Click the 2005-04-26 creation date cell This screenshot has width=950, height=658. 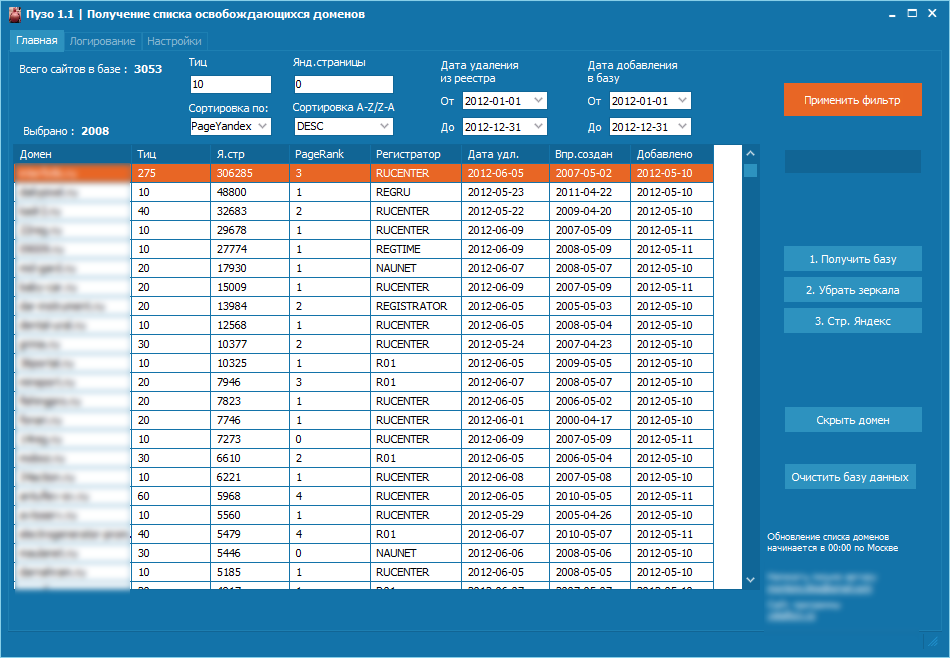[590, 515]
